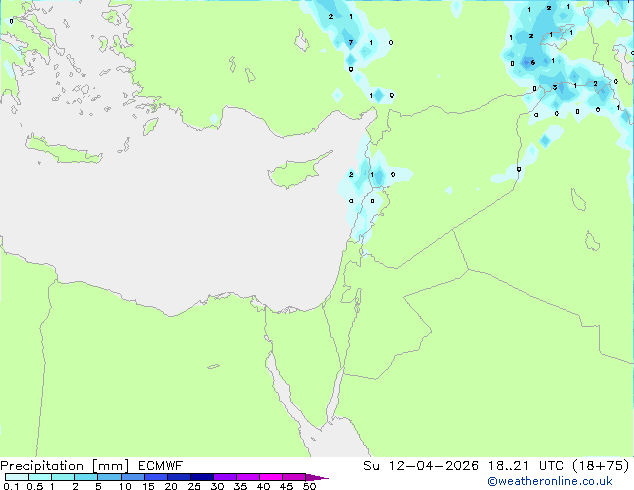Screen dimensions: 634x490
Task: Pick the 35–40 mm purple swatch
Action: [248, 477]
